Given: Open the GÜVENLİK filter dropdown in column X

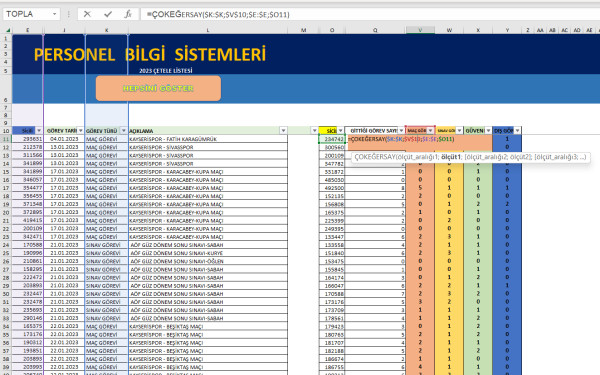Looking at the screenshot, I should (x=488, y=130).
